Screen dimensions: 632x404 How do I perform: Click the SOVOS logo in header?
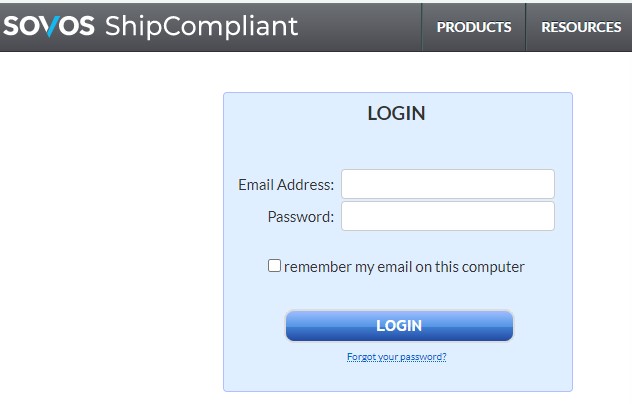pos(49,26)
